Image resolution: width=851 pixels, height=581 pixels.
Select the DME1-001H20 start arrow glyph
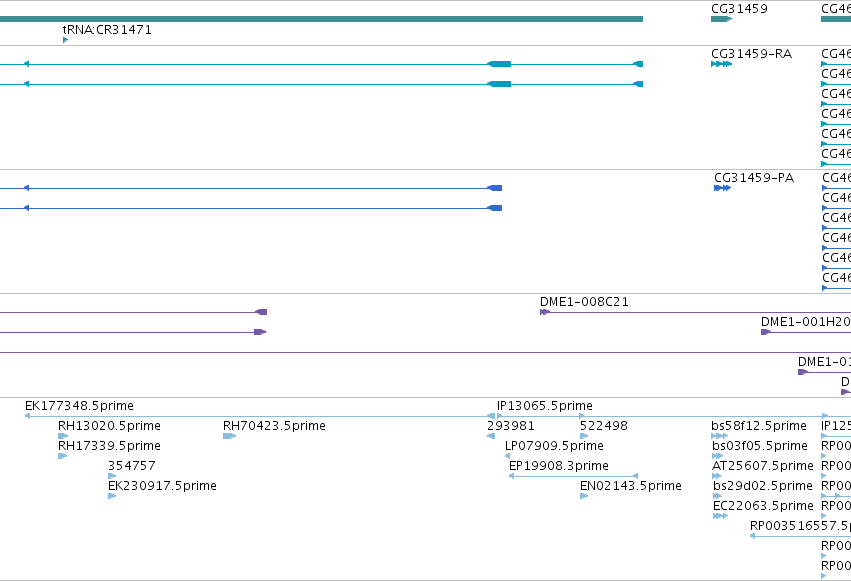click(766, 332)
